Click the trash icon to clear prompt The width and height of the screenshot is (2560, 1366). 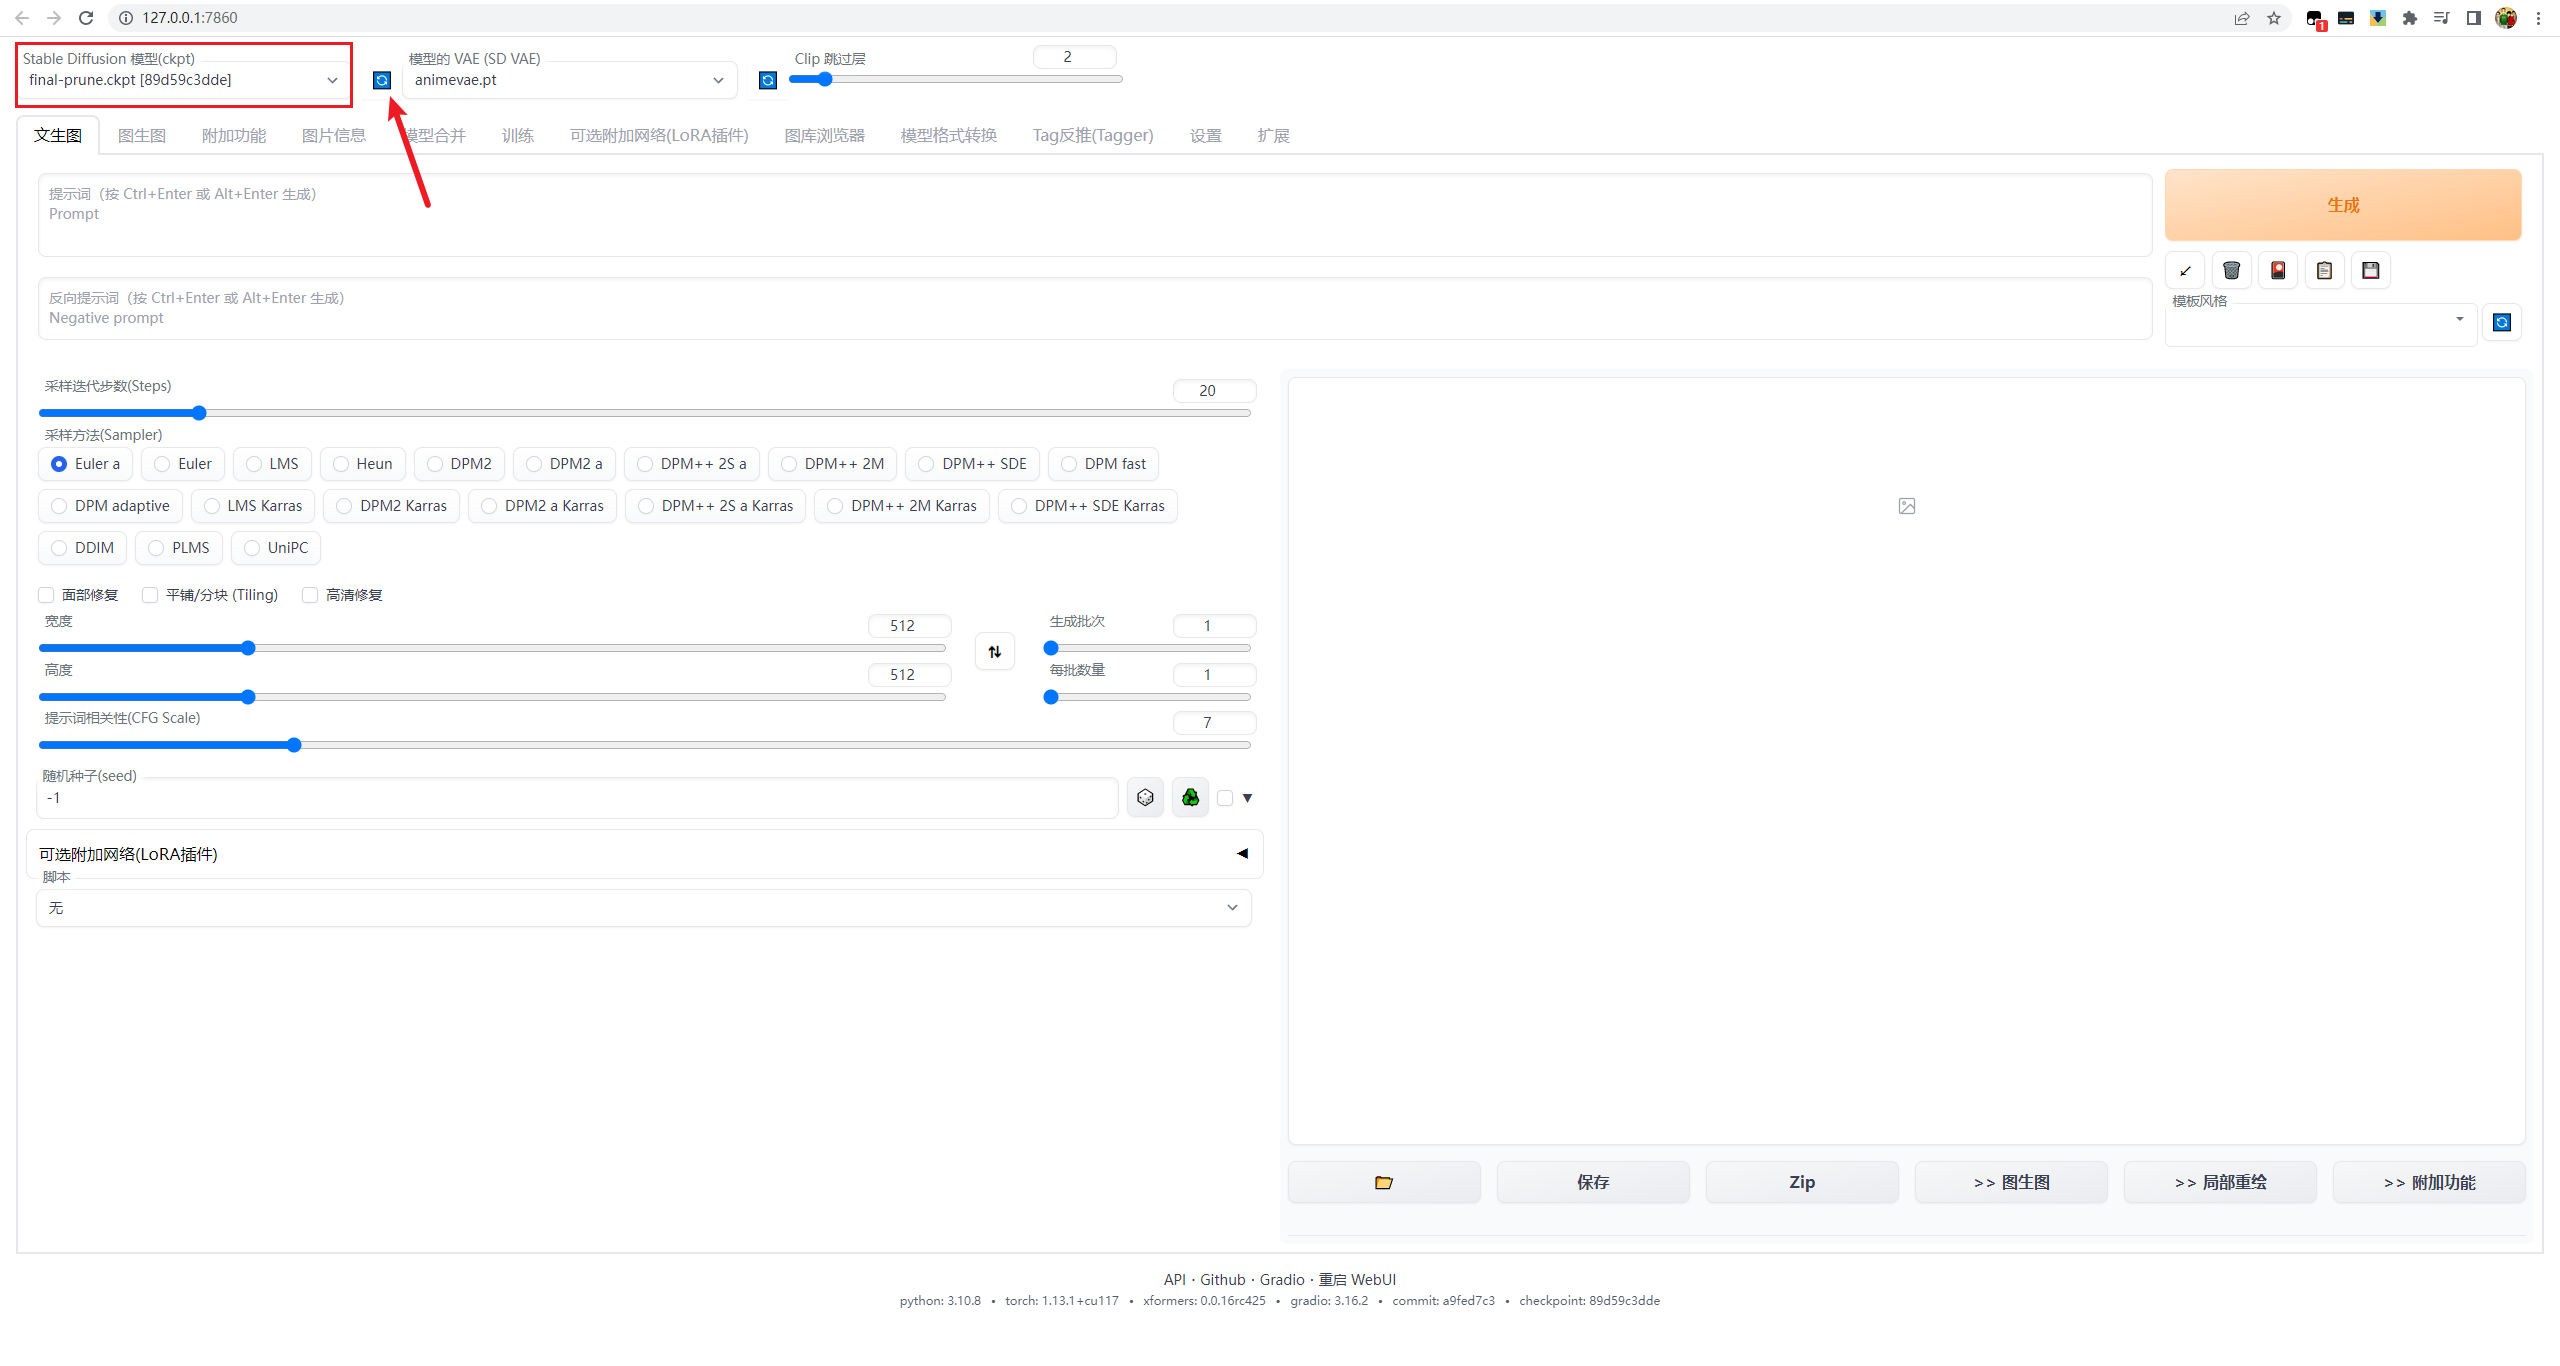click(x=2231, y=270)
